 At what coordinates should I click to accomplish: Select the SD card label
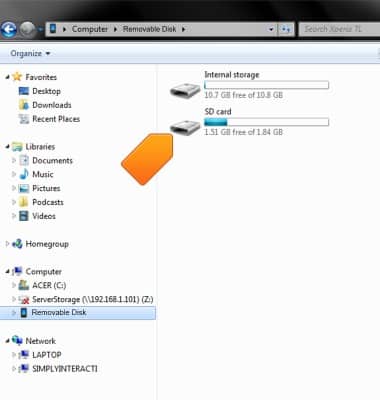coord(218,112)
